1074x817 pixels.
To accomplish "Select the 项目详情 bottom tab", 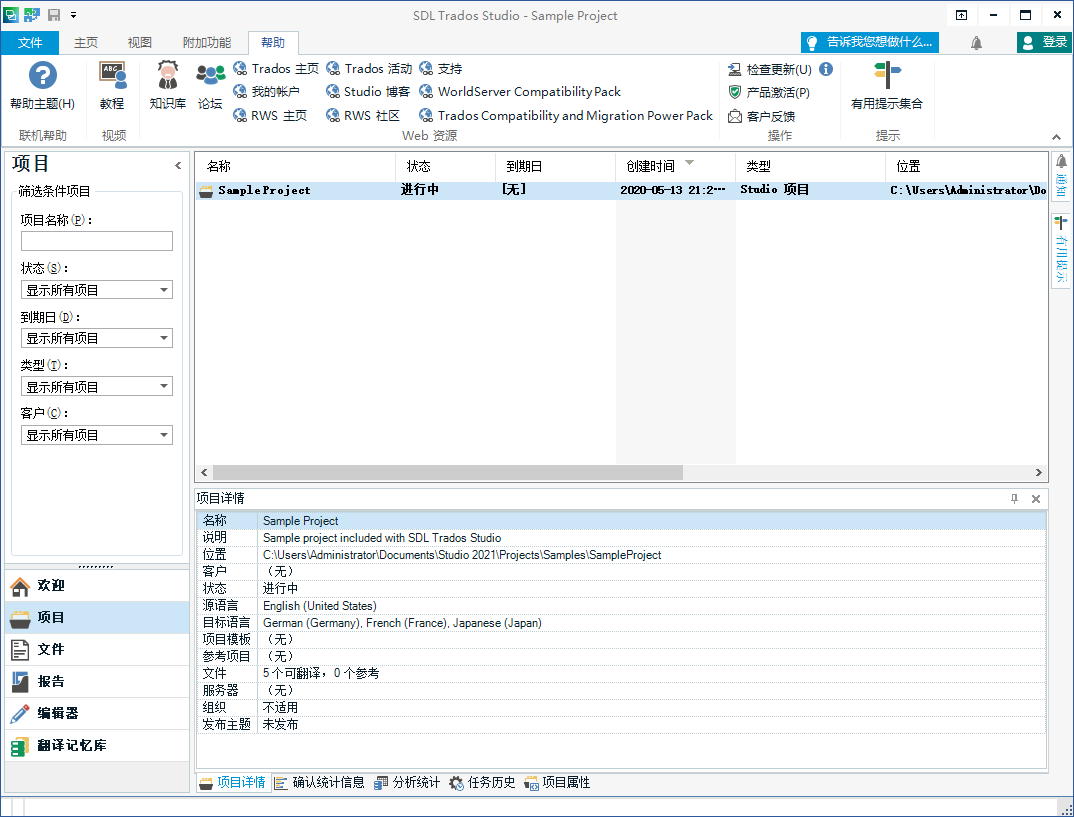I will coord(234,783).
